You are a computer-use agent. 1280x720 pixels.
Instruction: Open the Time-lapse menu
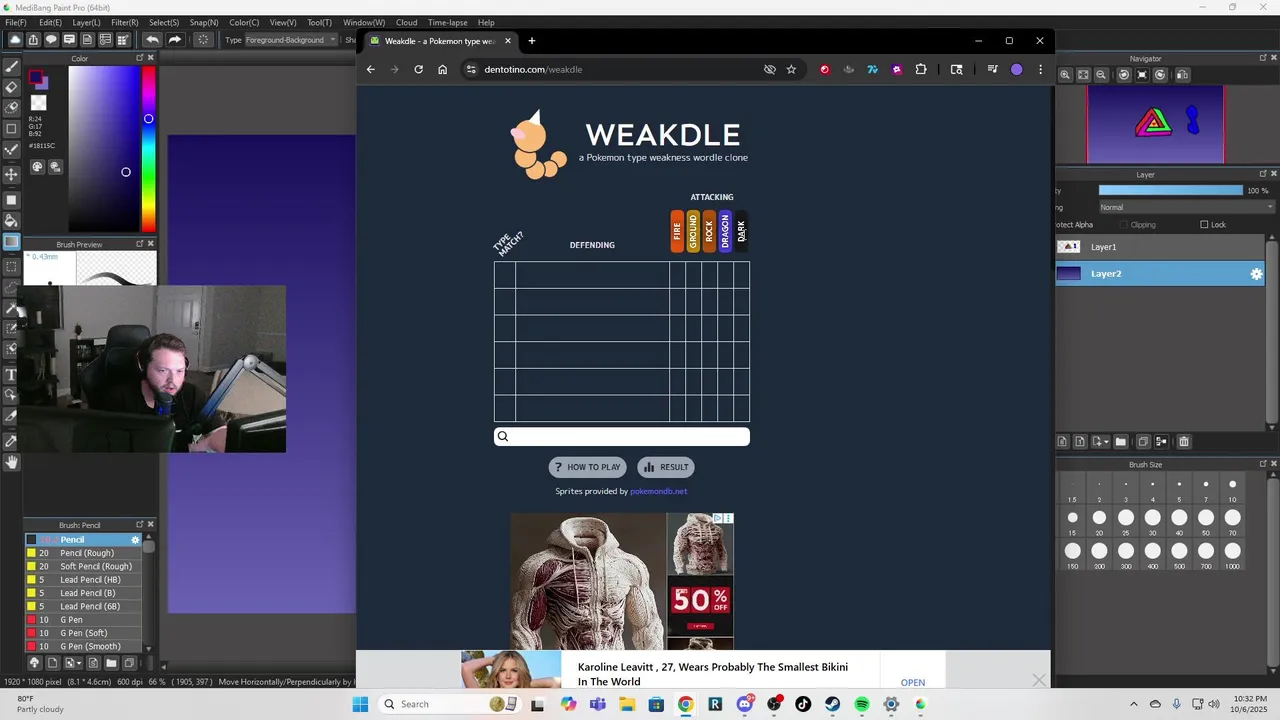tap(447, 22)
